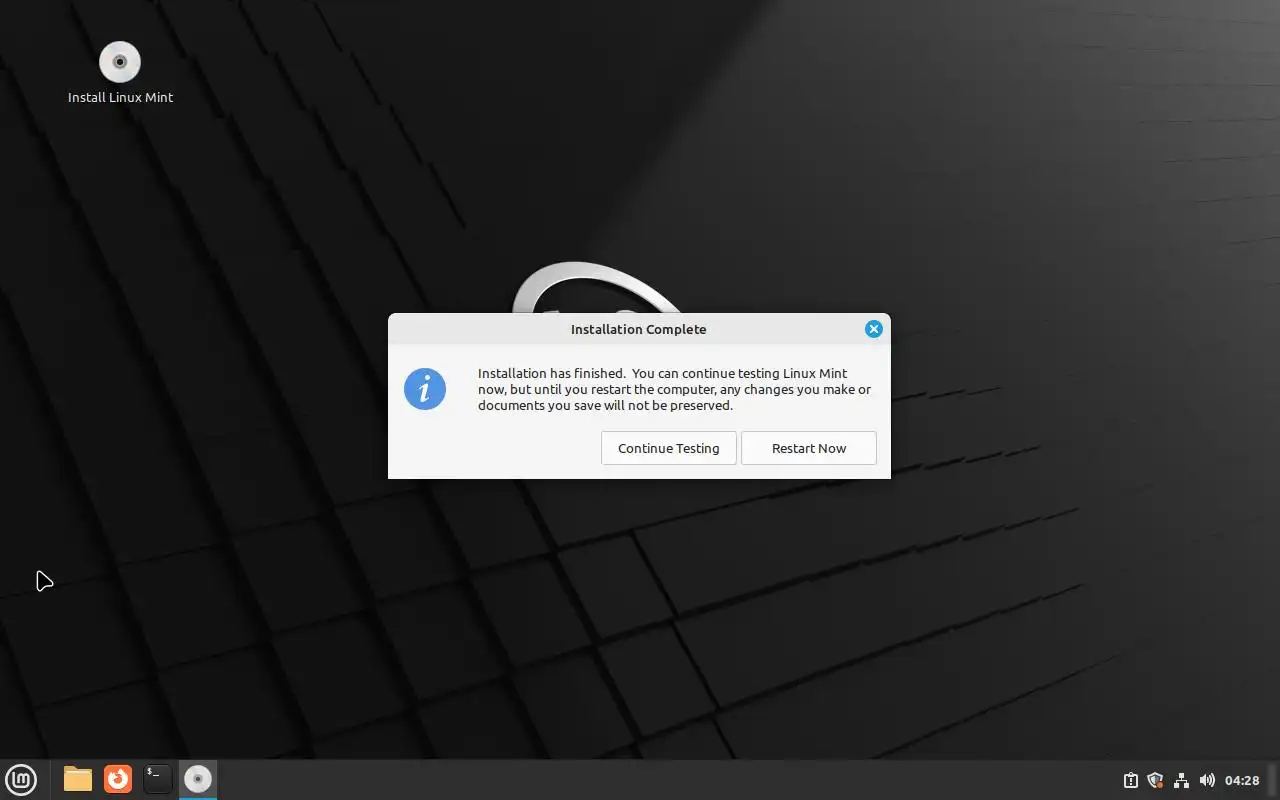Open the Linux Mint start menu

tap(21, 779)
